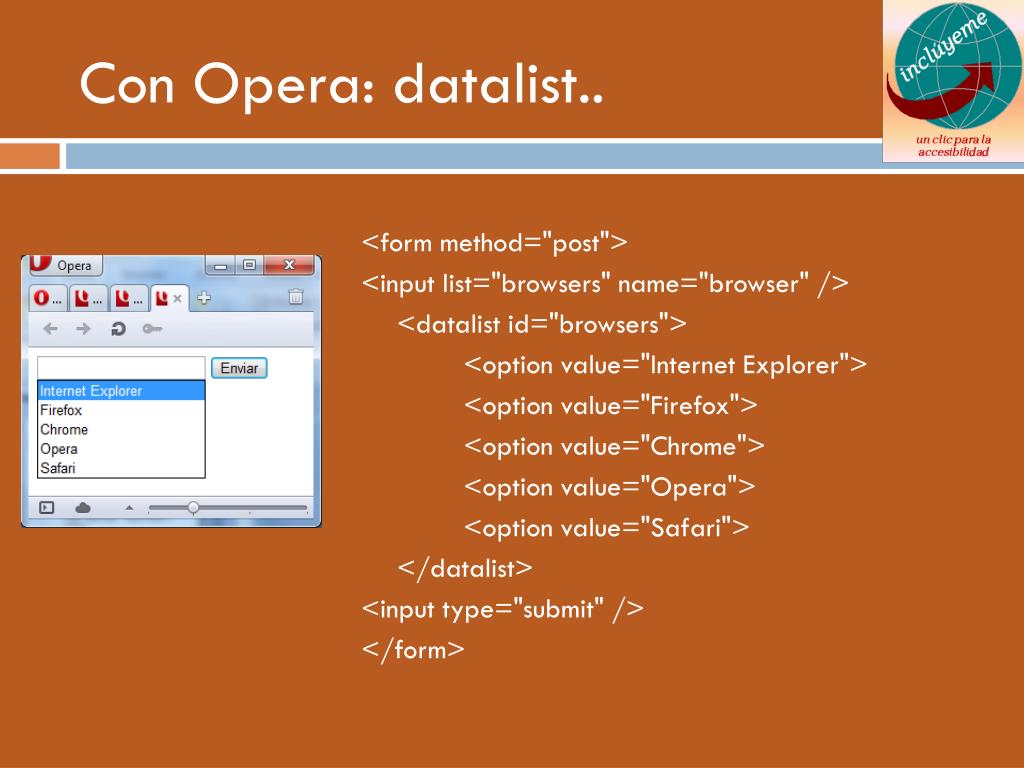
Task: Click the '<form method="post">' code line
Action: tap(494, 243)
